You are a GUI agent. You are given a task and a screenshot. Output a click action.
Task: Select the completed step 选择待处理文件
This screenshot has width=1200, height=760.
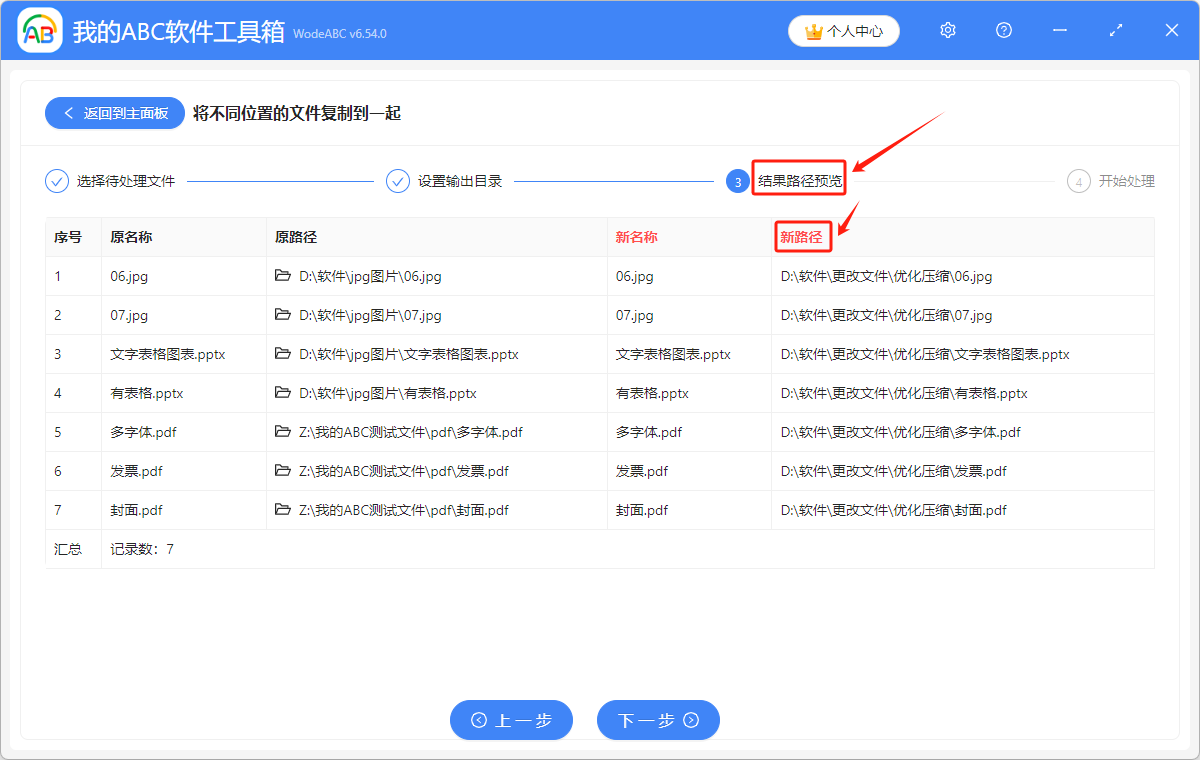point(107,181)
